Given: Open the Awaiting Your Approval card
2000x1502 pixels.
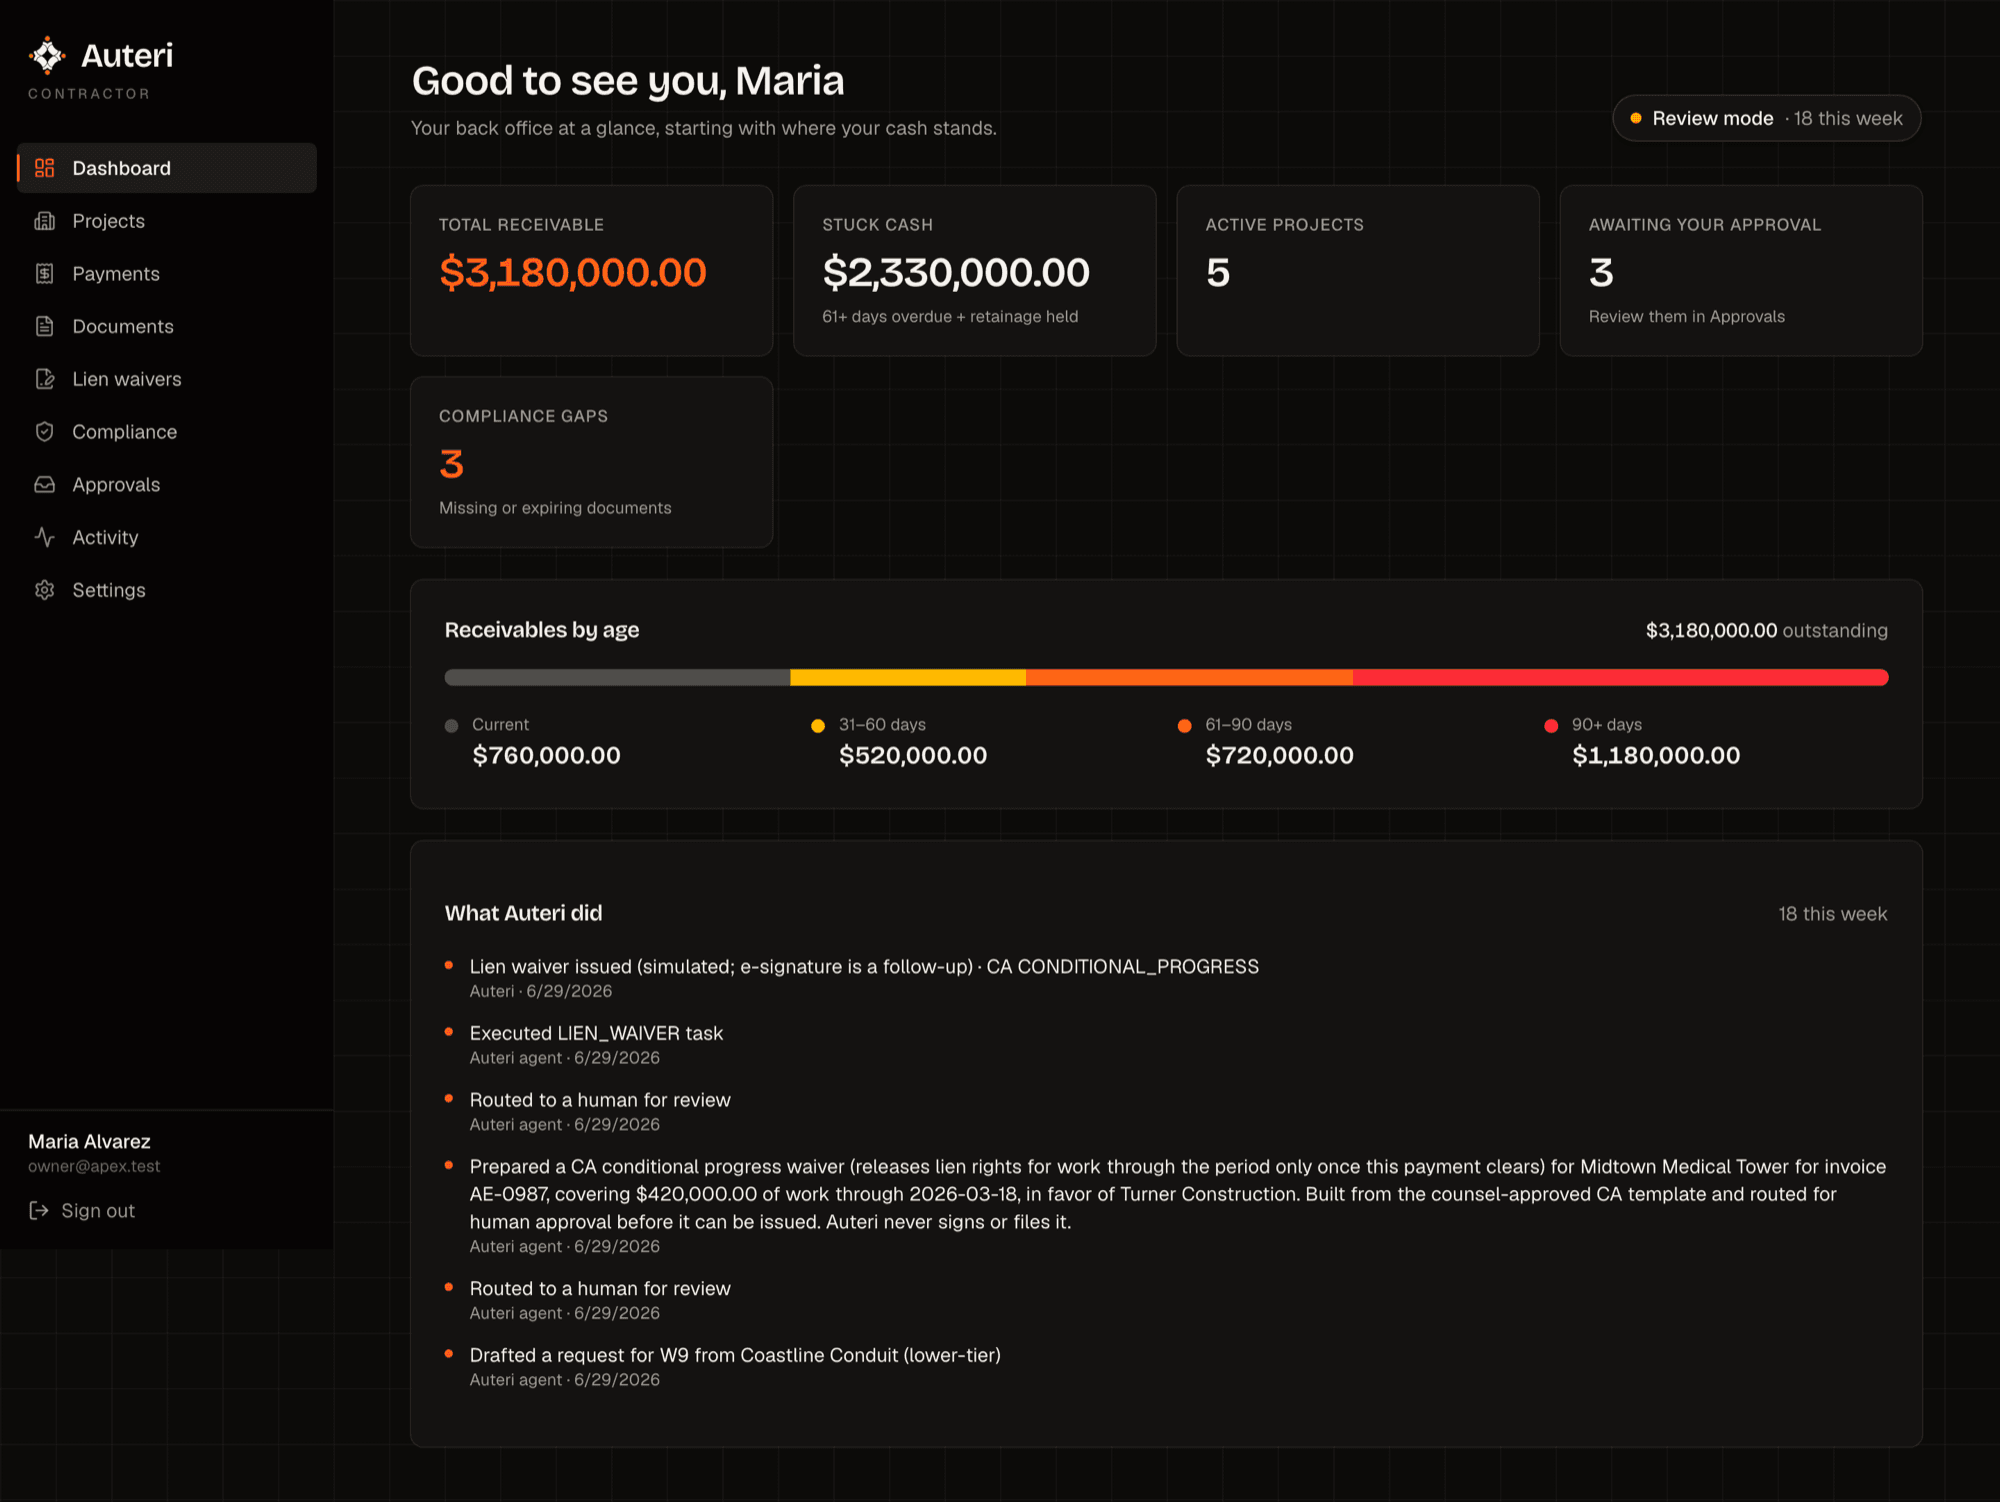Looking at the screenshot, I should click(1741, 270).
